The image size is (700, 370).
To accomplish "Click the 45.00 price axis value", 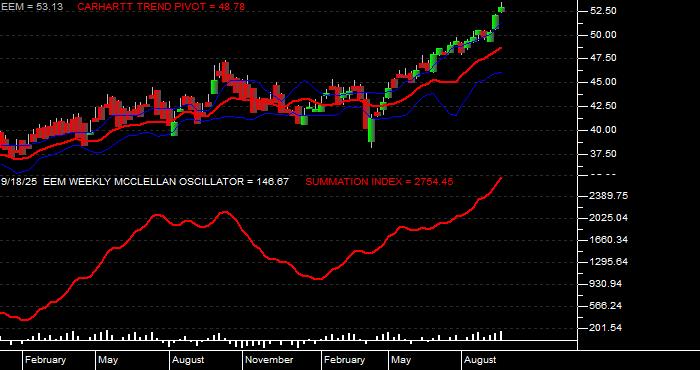I will (603, 82).
